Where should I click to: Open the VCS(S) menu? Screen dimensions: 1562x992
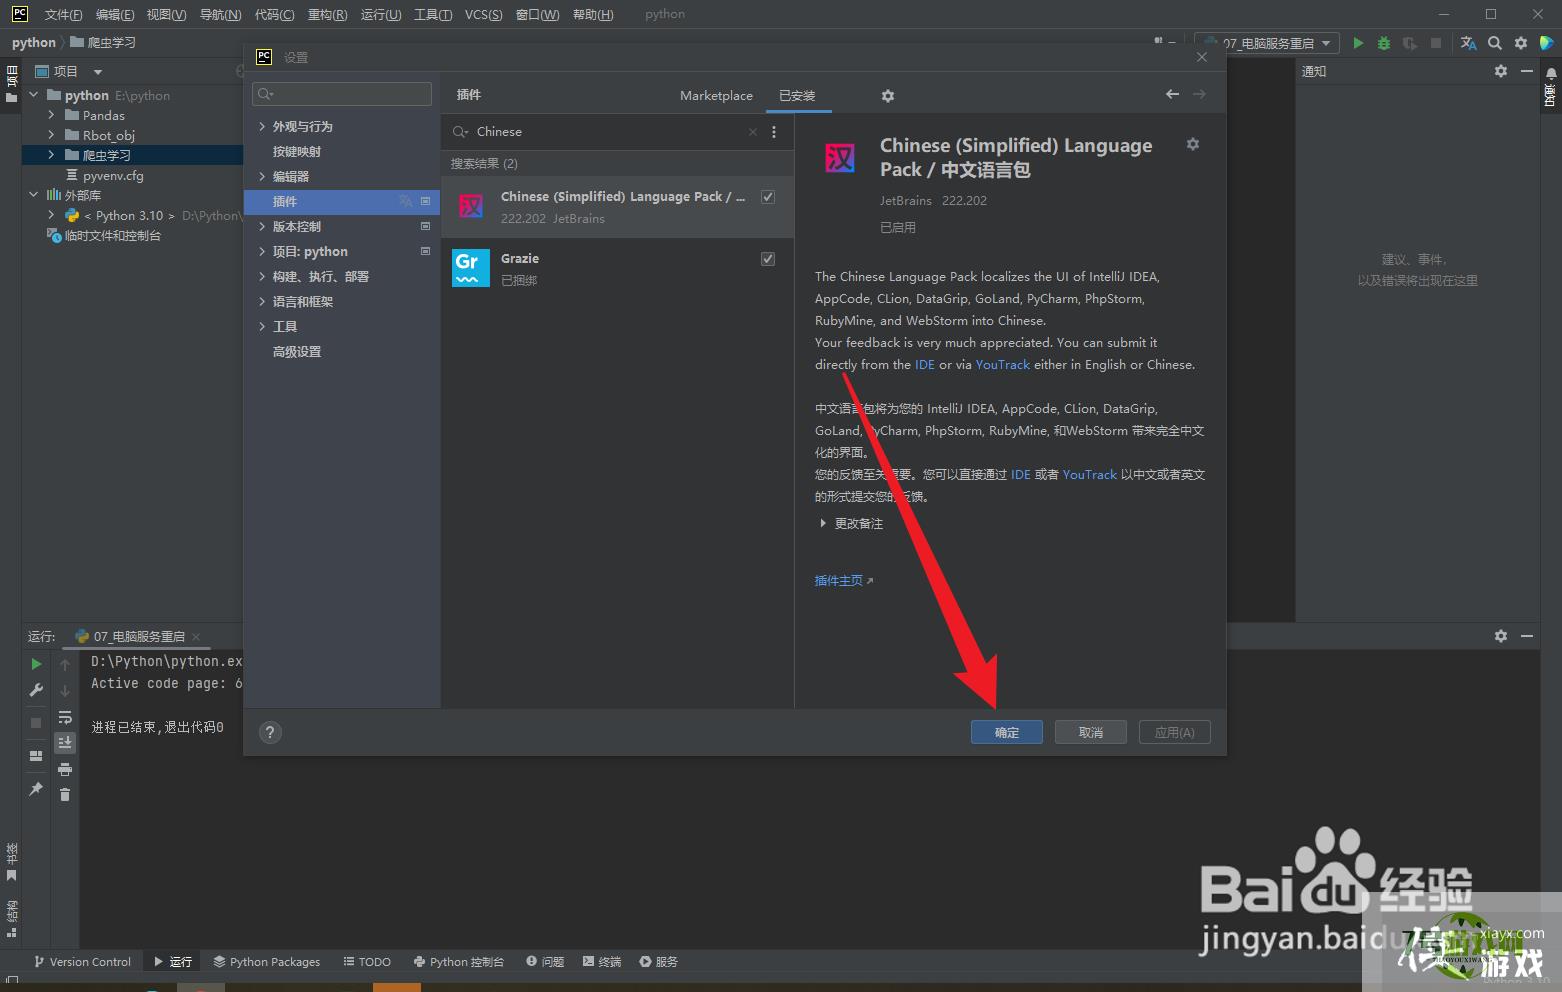tap(483, 14)
